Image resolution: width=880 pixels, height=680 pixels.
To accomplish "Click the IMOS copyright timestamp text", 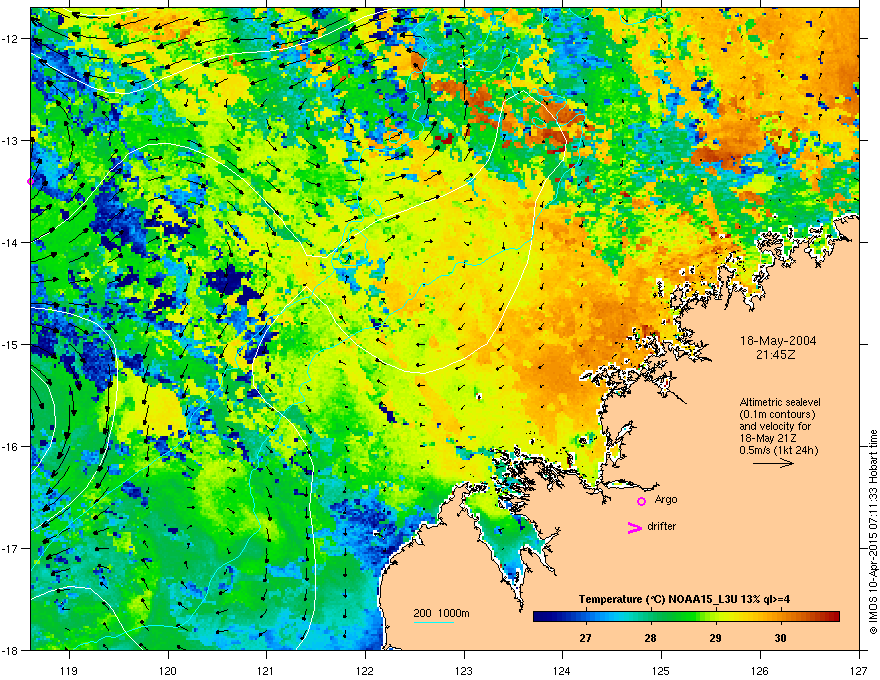I will pos(873,532).
